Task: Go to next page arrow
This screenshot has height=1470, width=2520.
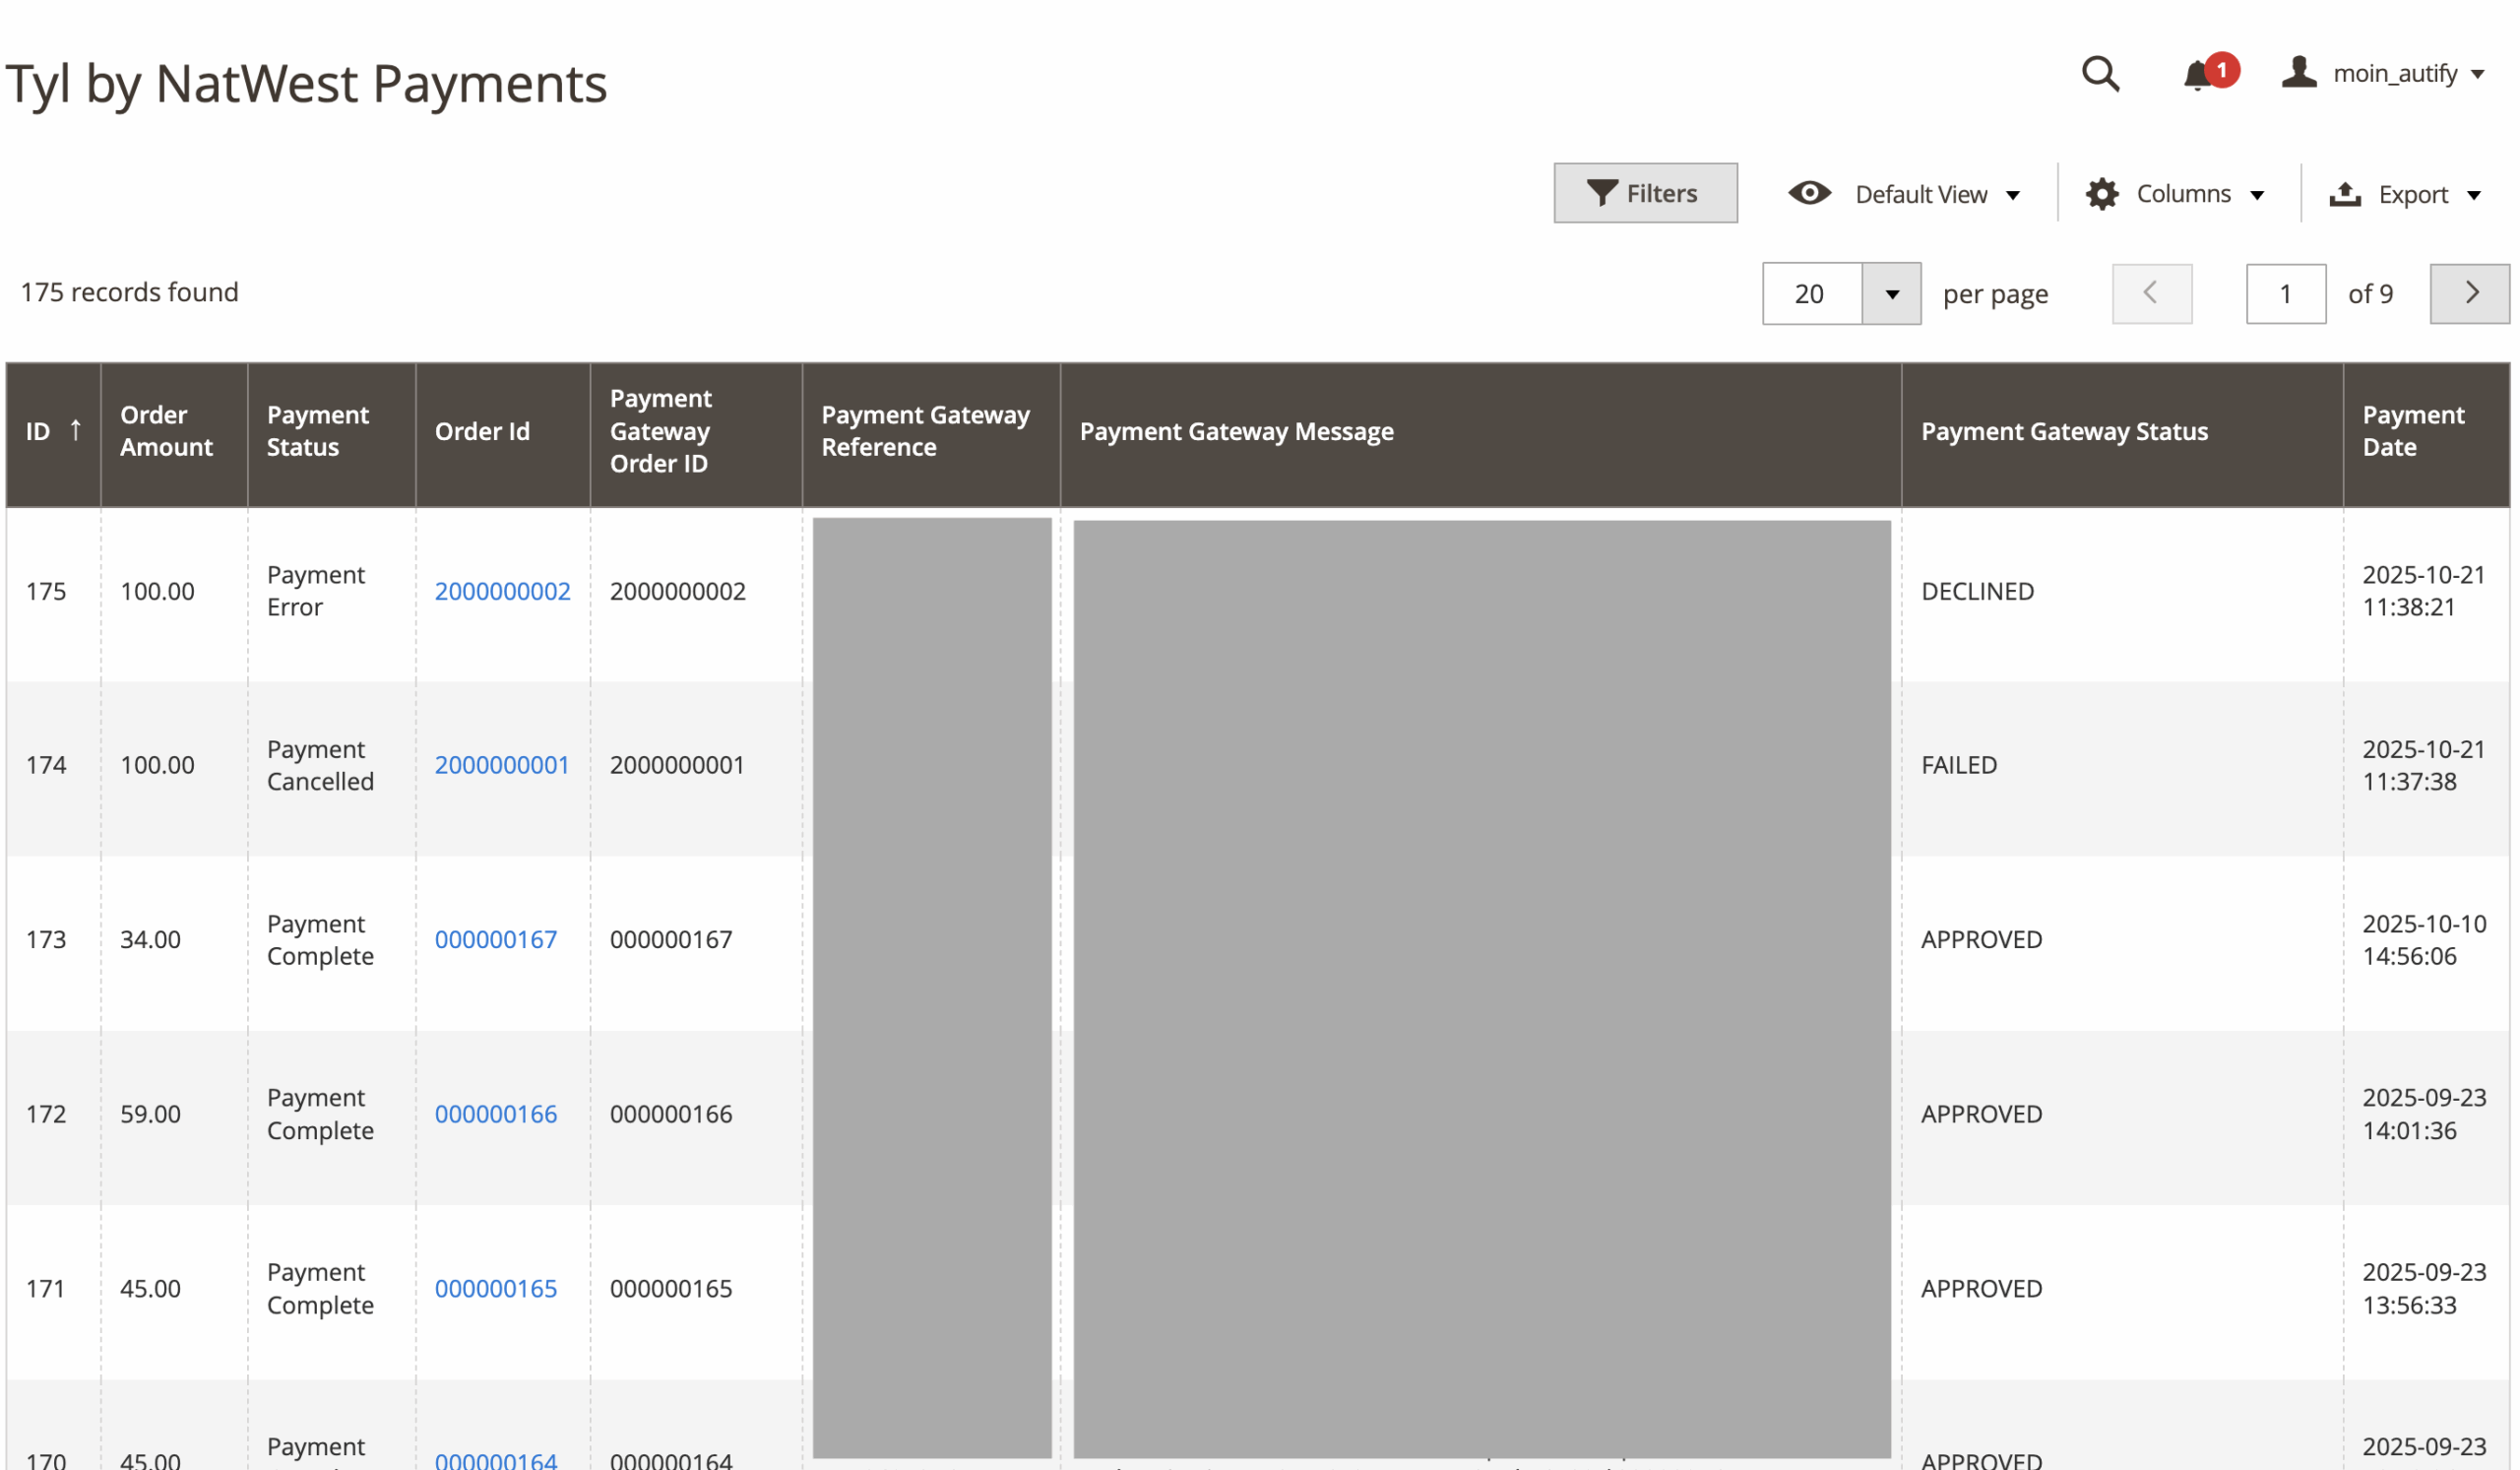Action: click(2469, 293)
